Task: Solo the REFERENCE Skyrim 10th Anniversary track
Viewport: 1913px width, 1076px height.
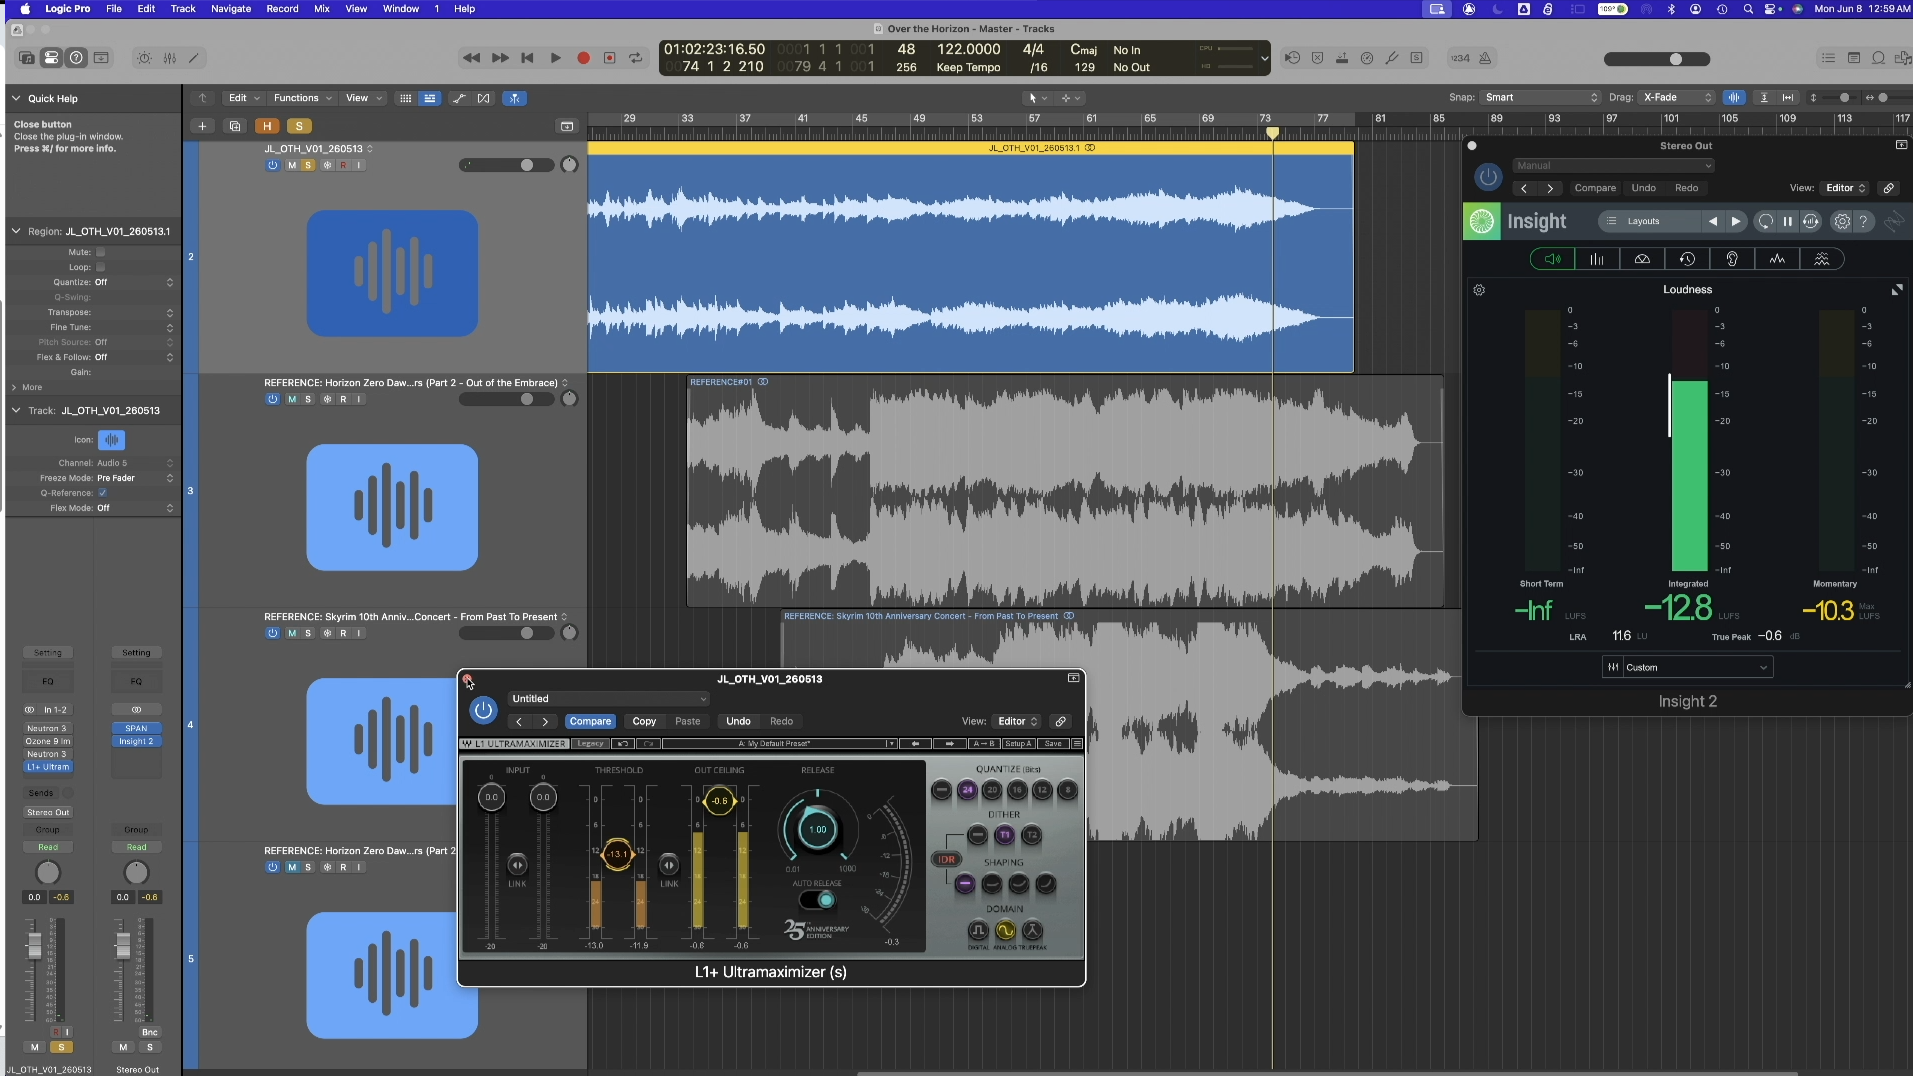Action: 308,633
